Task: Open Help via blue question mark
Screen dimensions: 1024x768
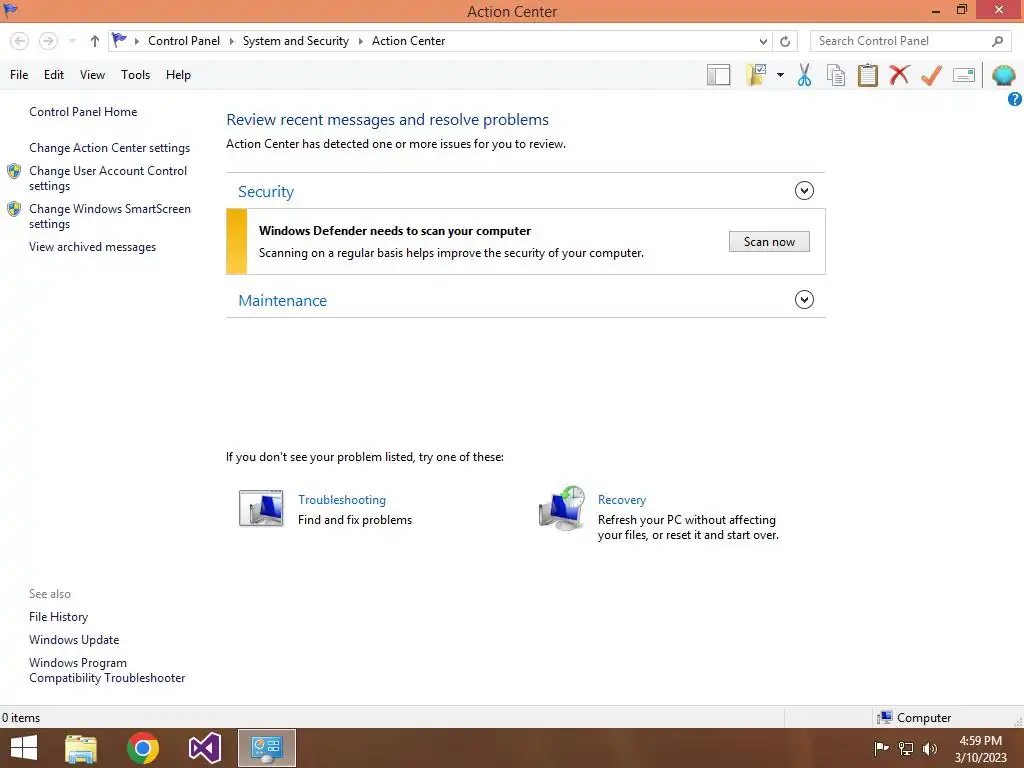Action: click(x=1015, y=99)
